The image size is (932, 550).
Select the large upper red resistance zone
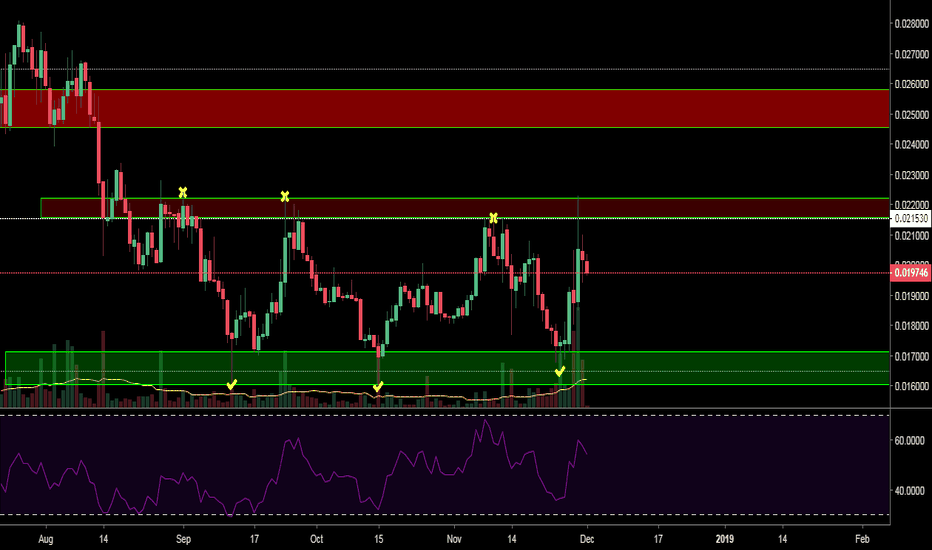445,108
